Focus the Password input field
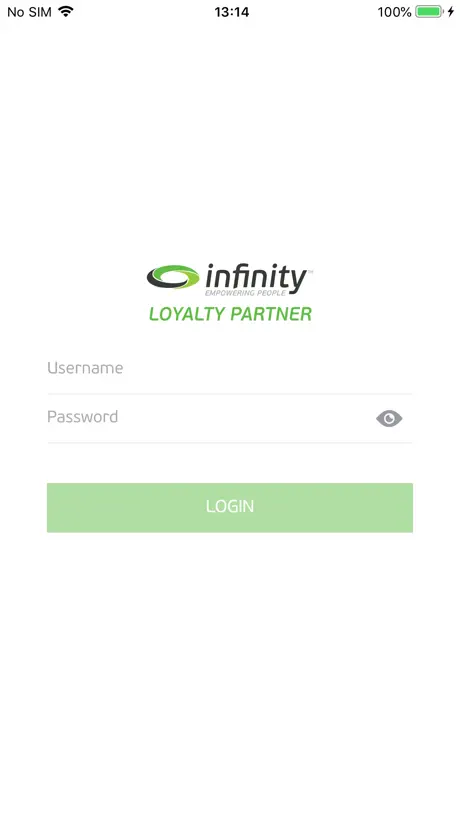Image resolution: width=460 pixels, height=818 pixels. click(209, 417)
